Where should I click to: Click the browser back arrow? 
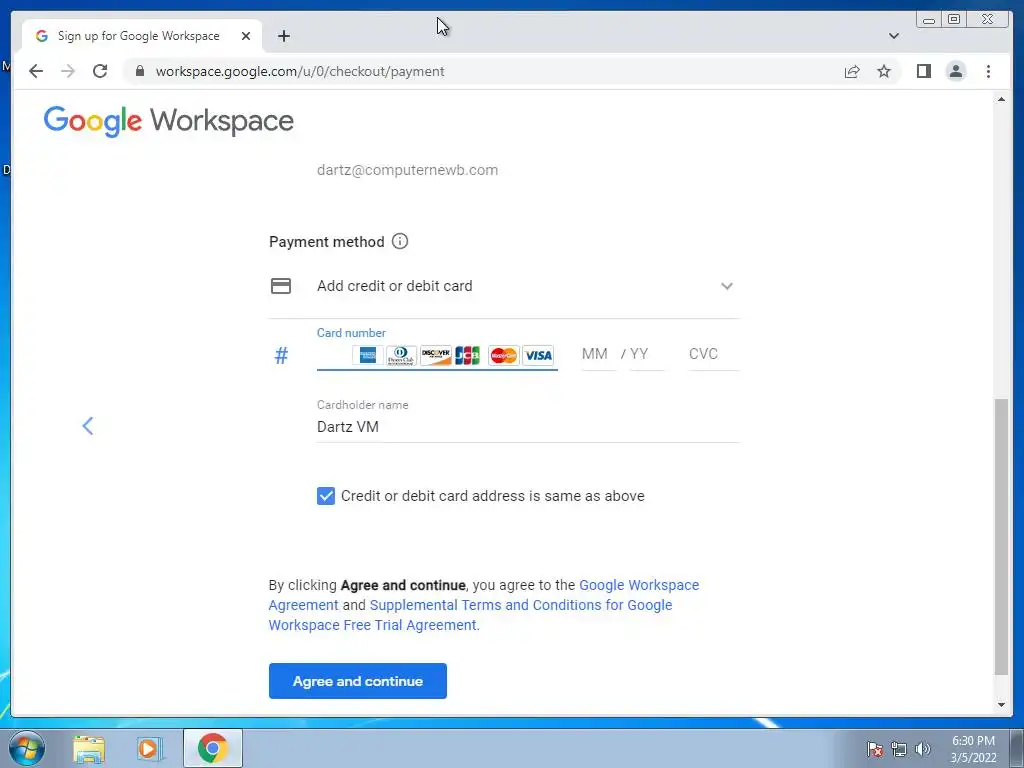[x=36, y=71]
